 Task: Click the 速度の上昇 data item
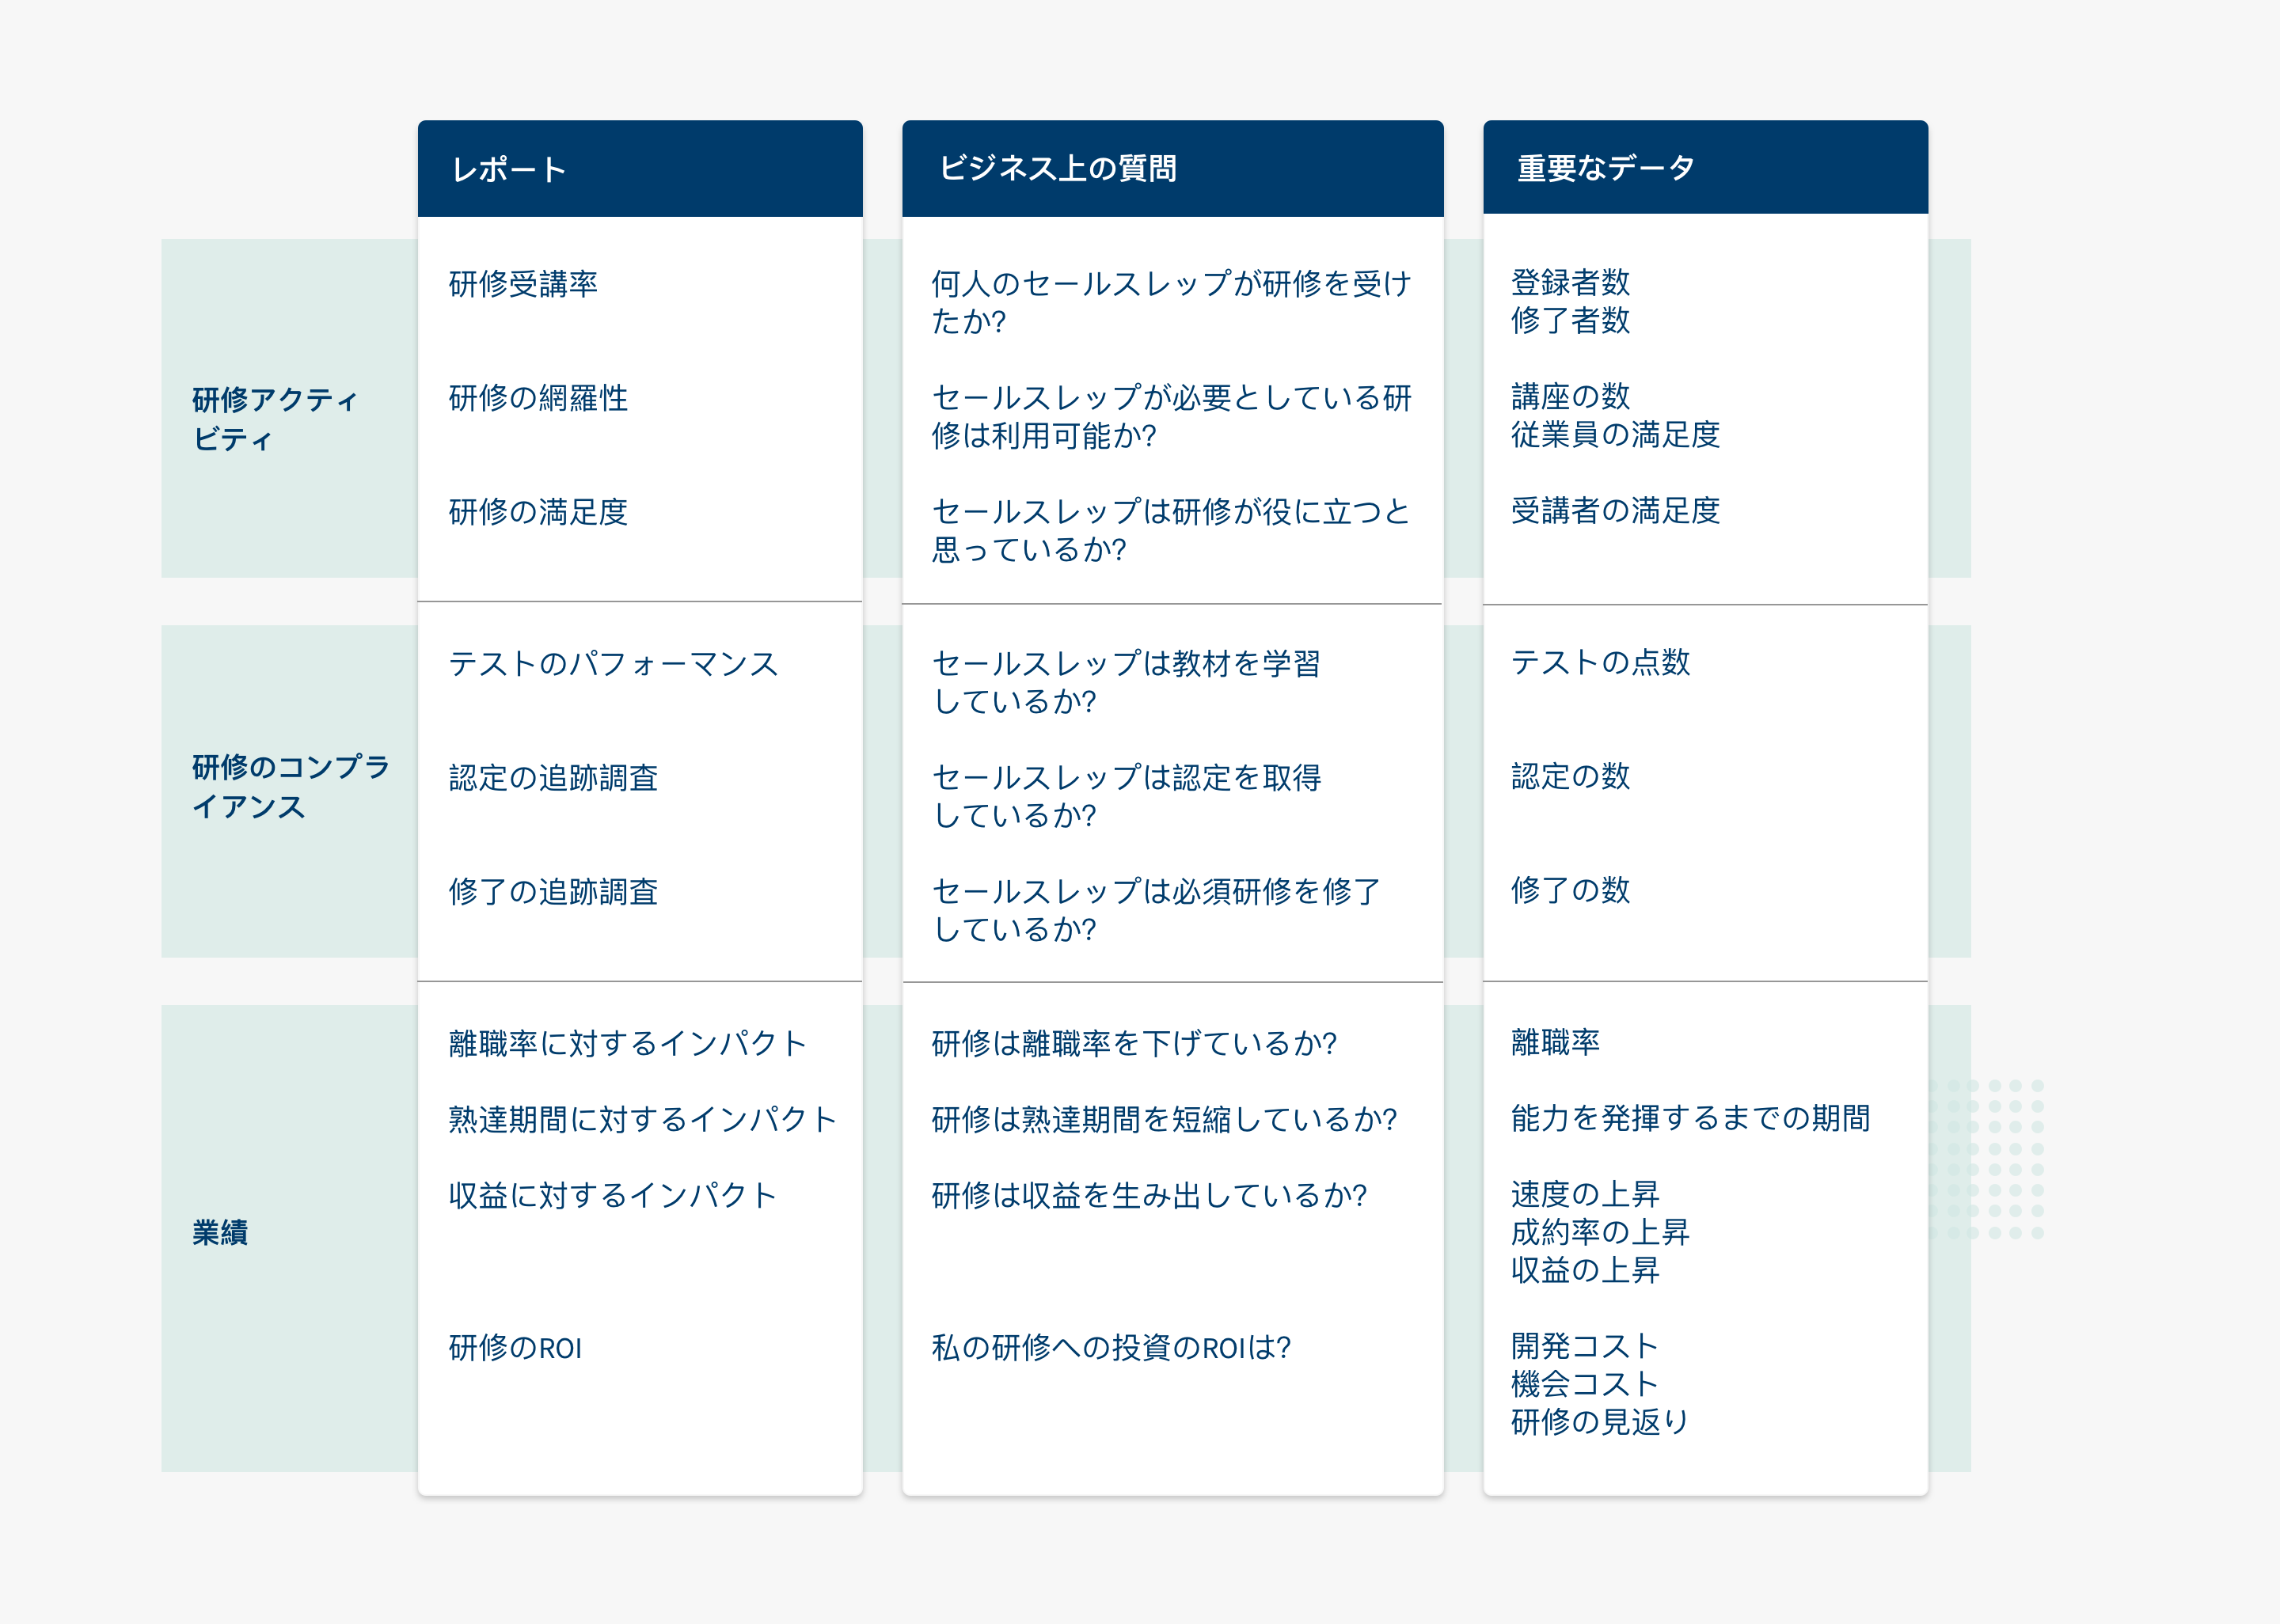(x=1586, y=1194)
